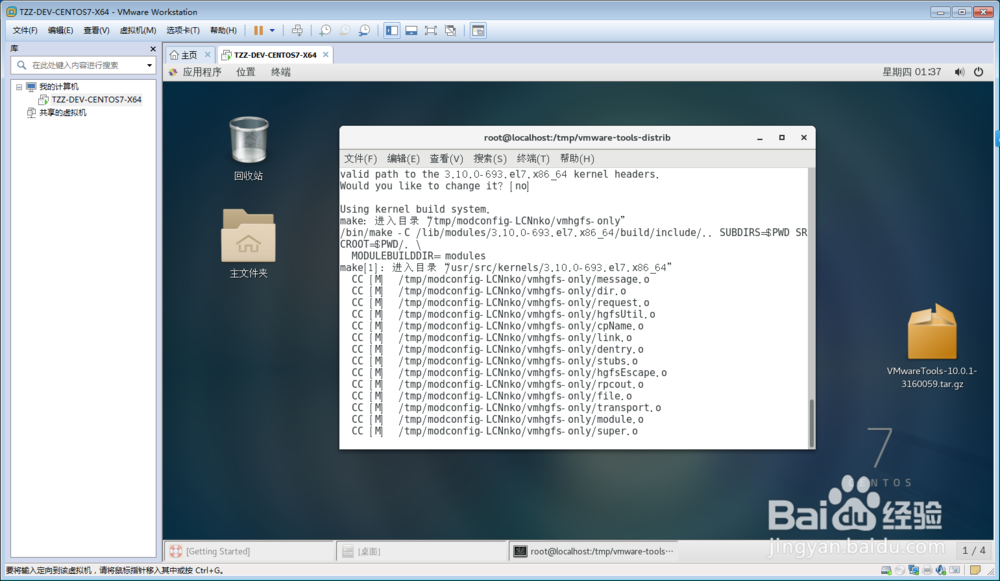Click the CD/DVD drive status bar icon
The width and height of the screenshot is (1000, 581).
point(900,570)
